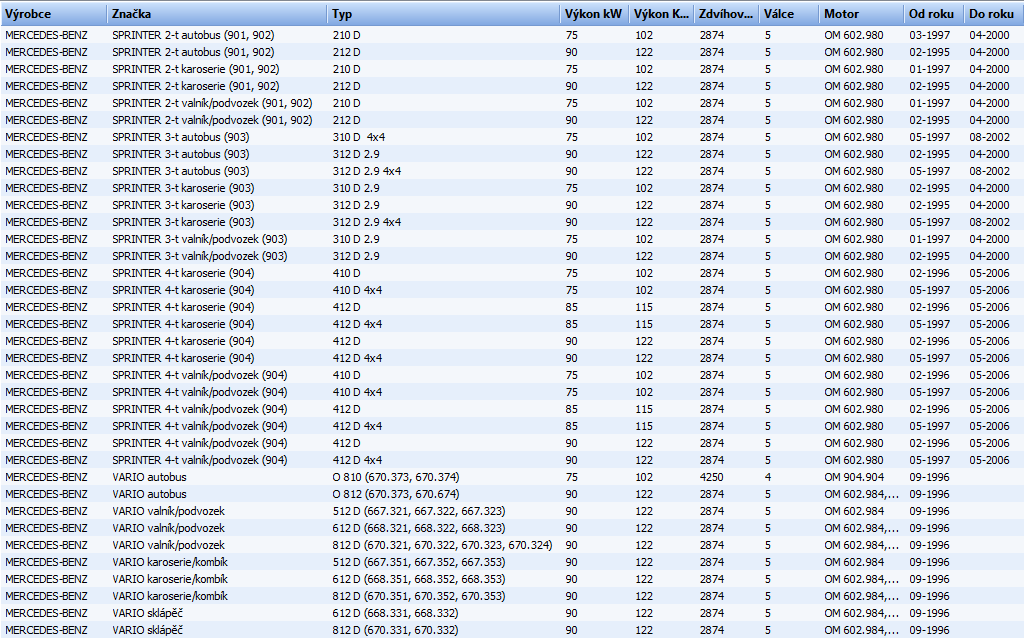
Task: Sort by the Výkon kW column header
Action: pyautogui.click(x=594, y=14)
